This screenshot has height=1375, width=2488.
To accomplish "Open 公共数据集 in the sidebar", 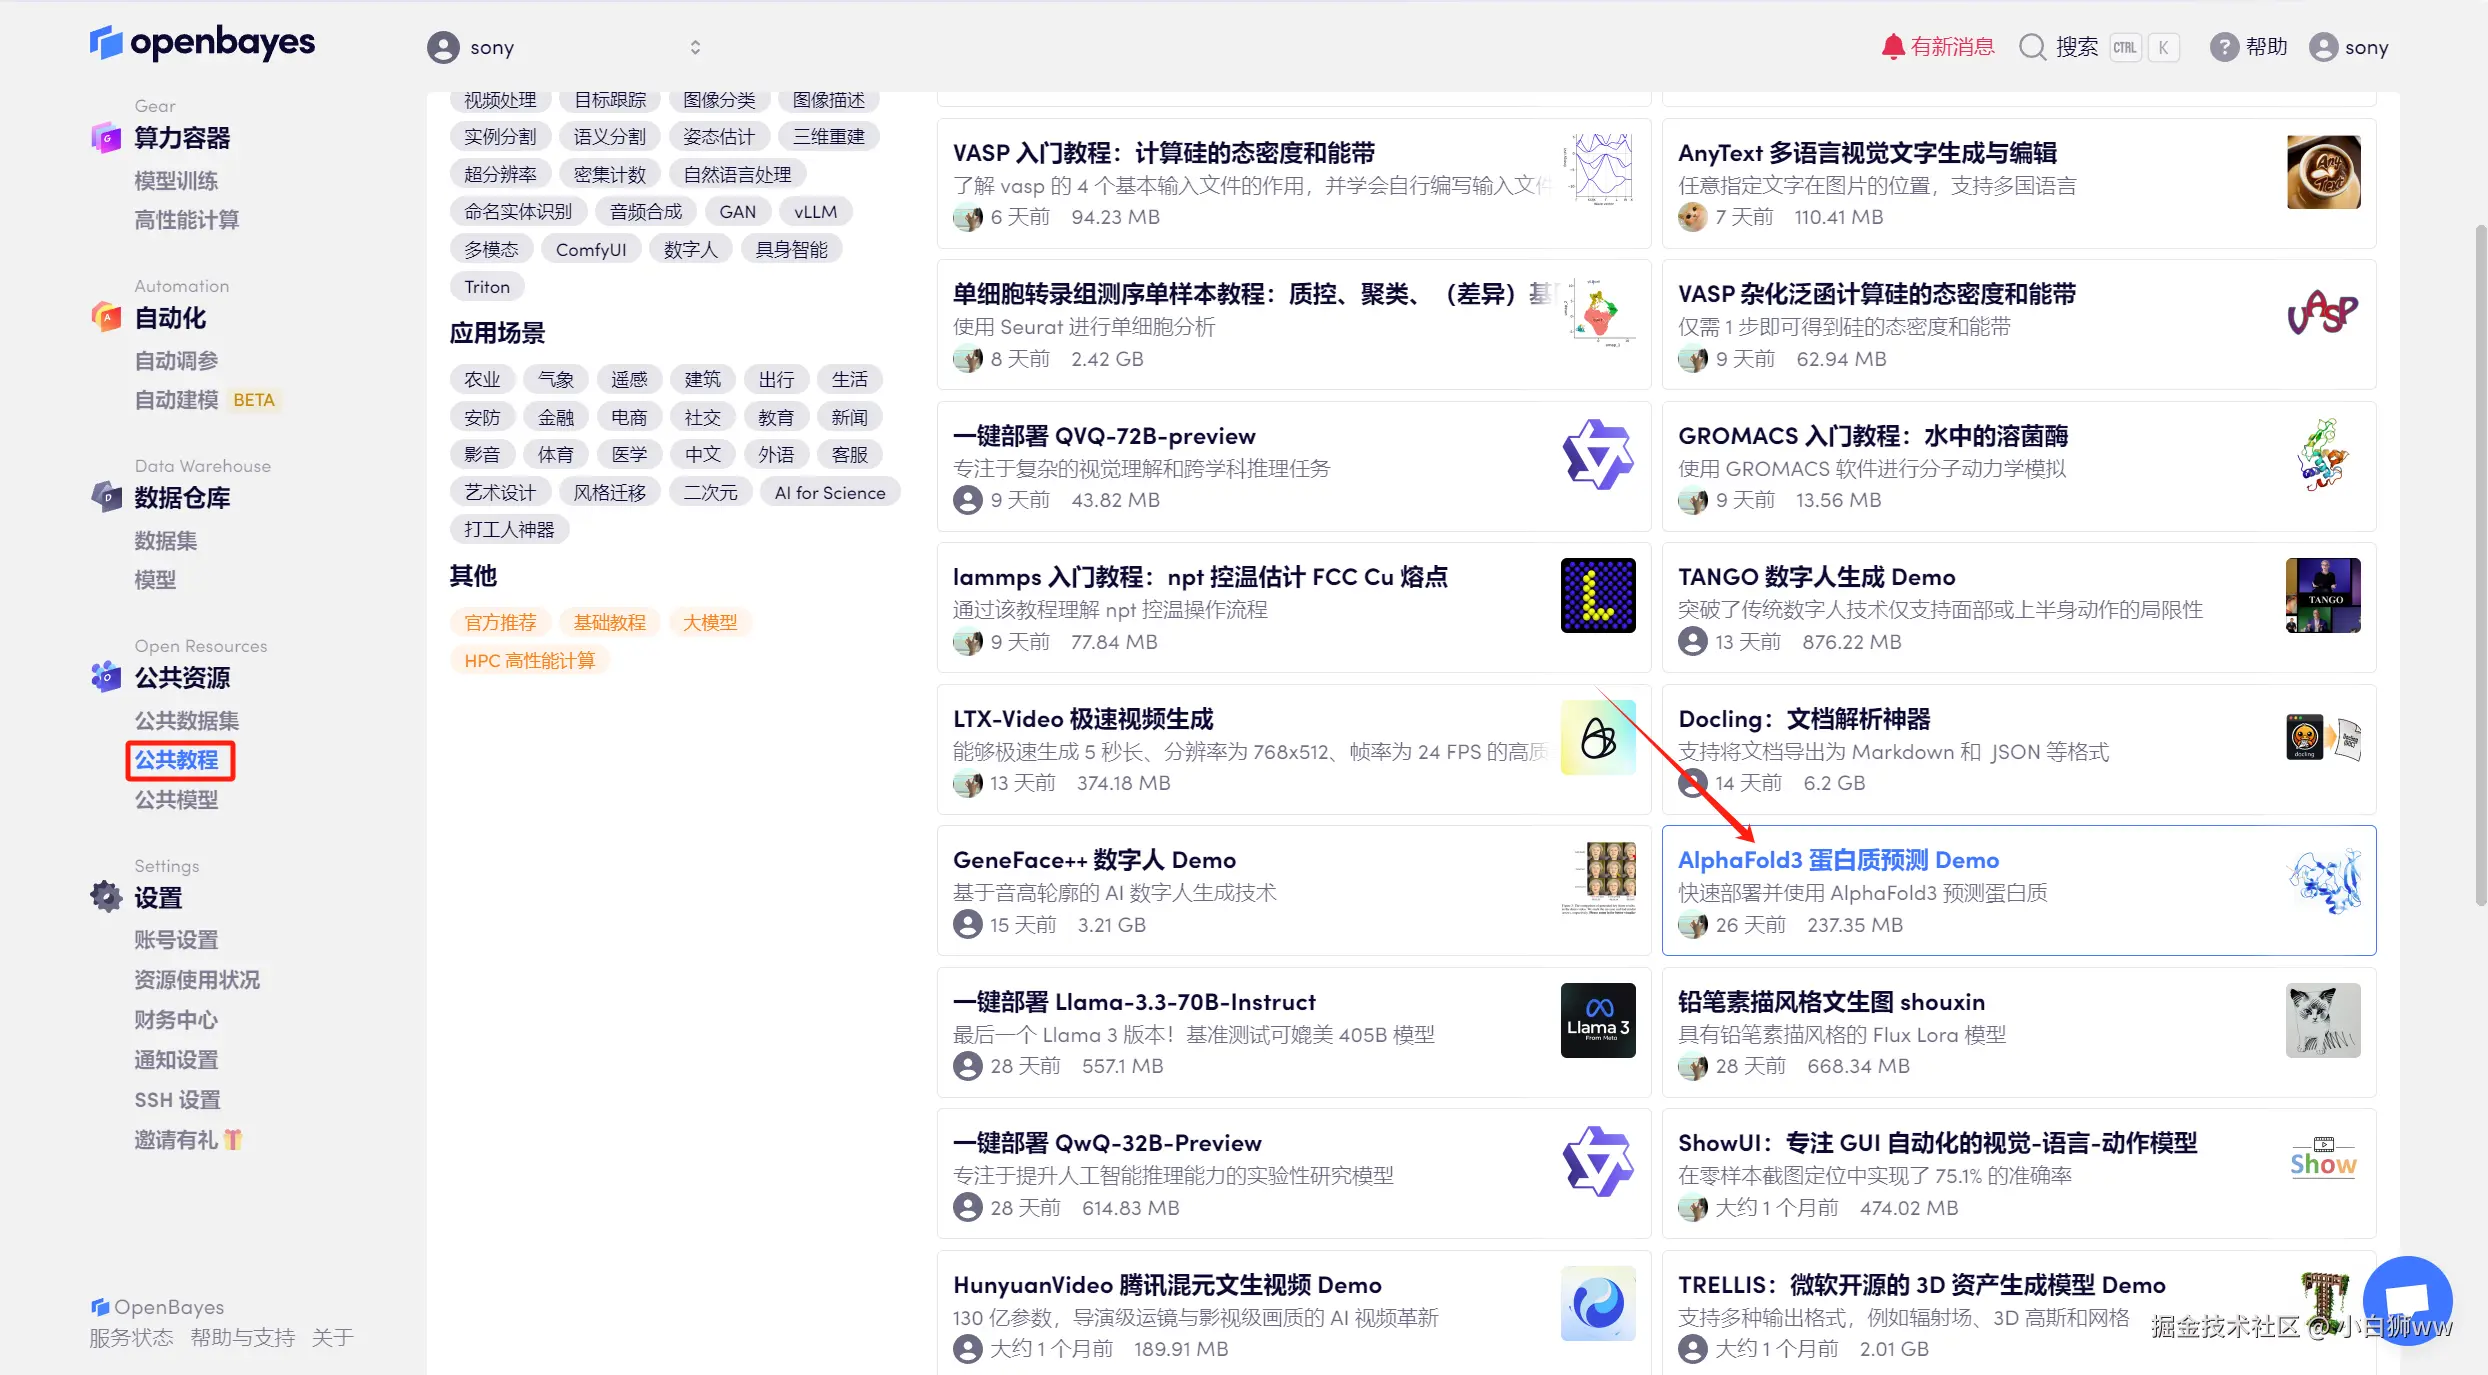I will 186,720.
